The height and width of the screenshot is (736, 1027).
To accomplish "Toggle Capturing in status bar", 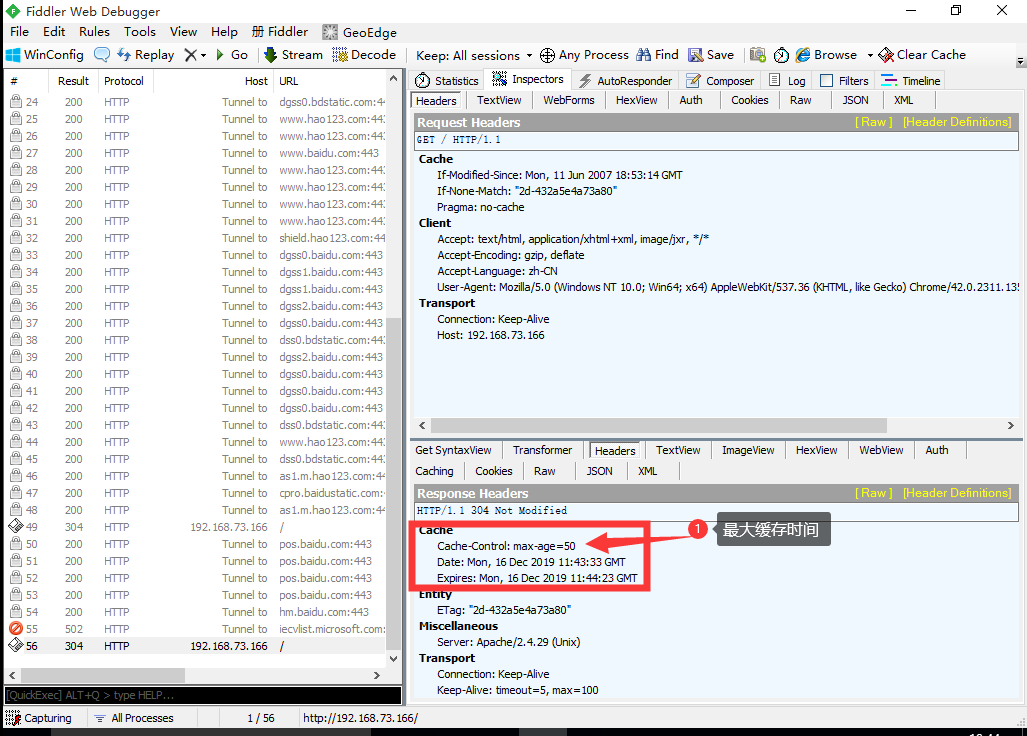I will [x=39, y=718].
